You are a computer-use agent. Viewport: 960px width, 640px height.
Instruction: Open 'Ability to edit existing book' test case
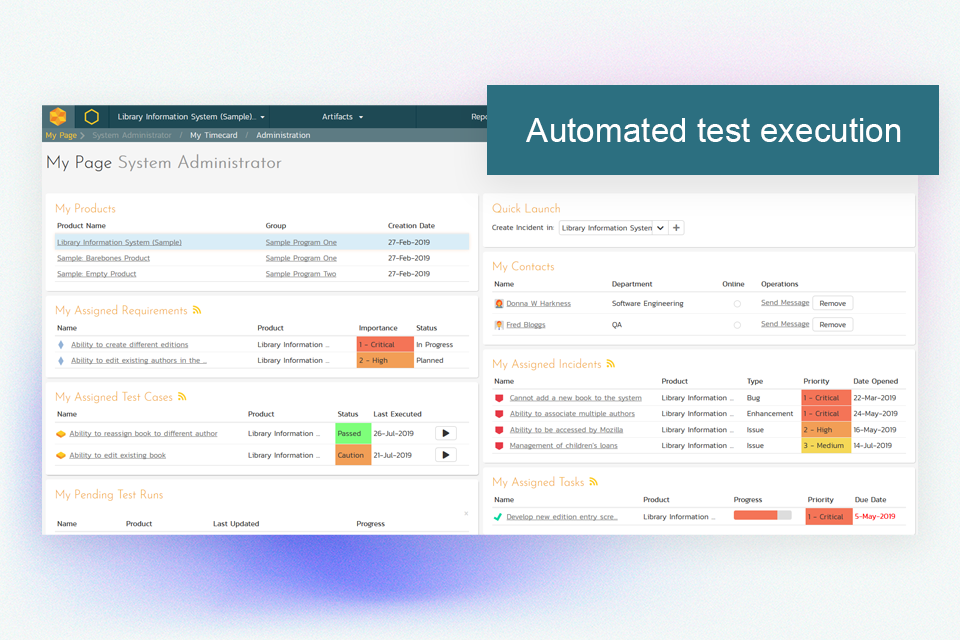[118, 455]
